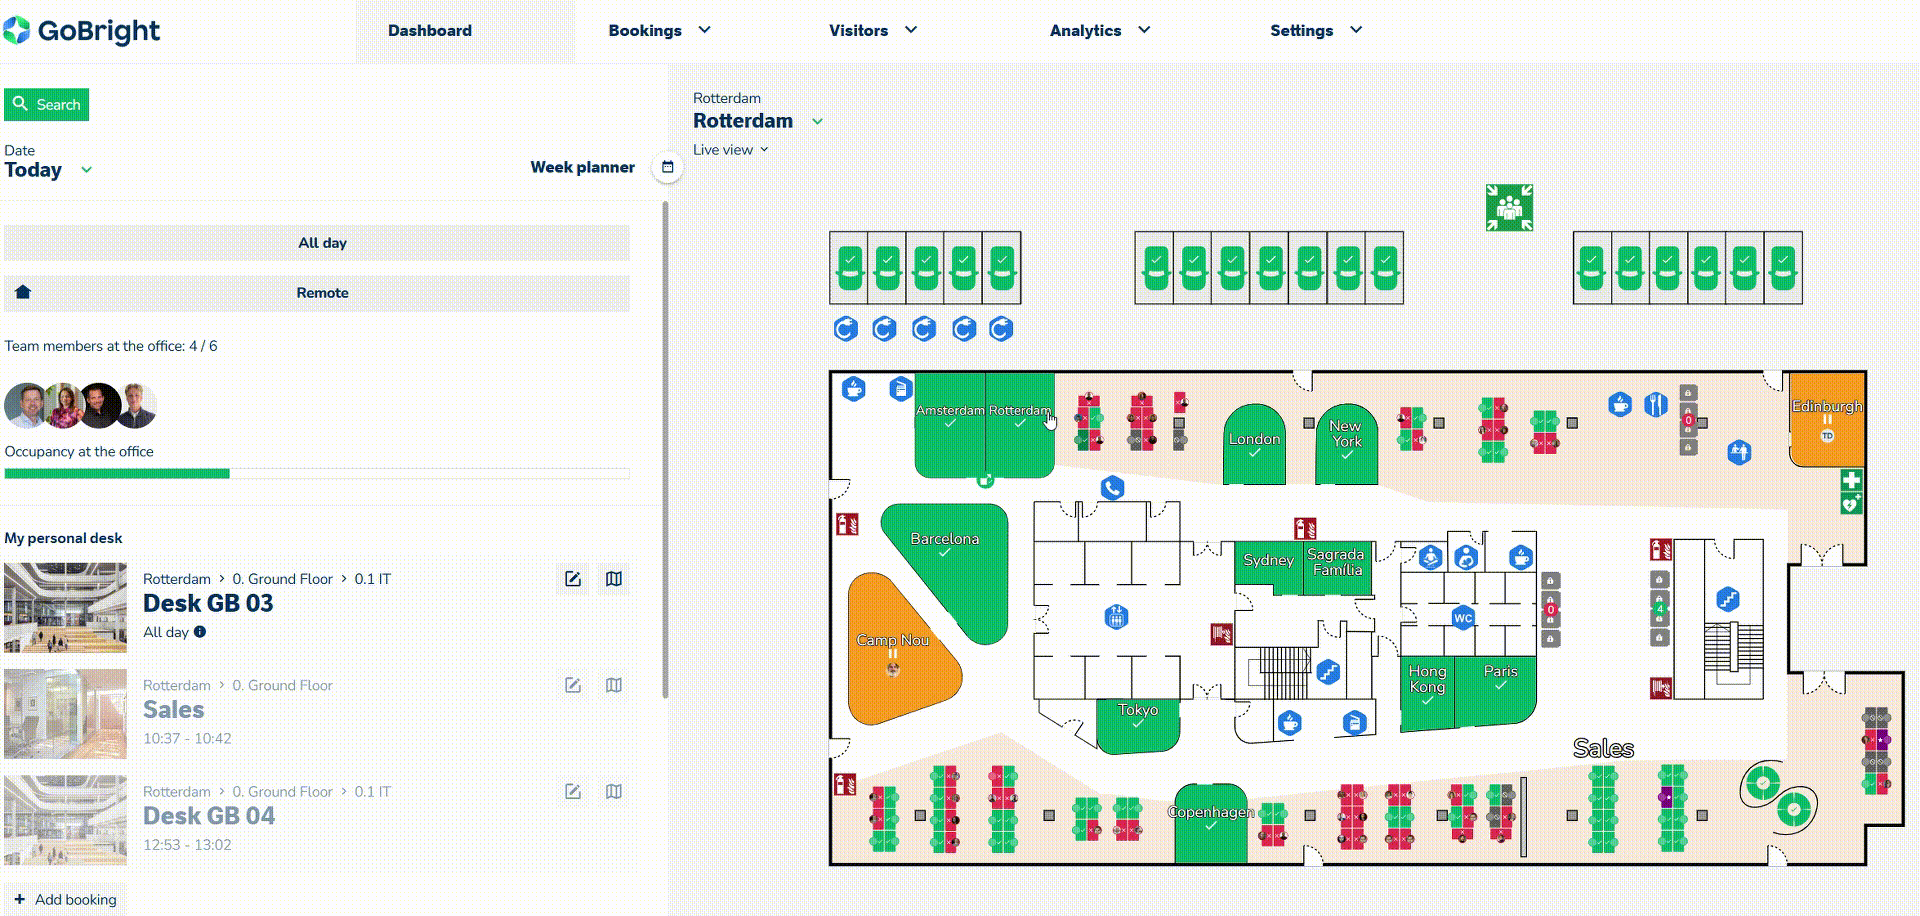Click the edit icon for Desk GB 03
The height and width of the screenshot is (916, 1920).
click(x=573, y=579)
